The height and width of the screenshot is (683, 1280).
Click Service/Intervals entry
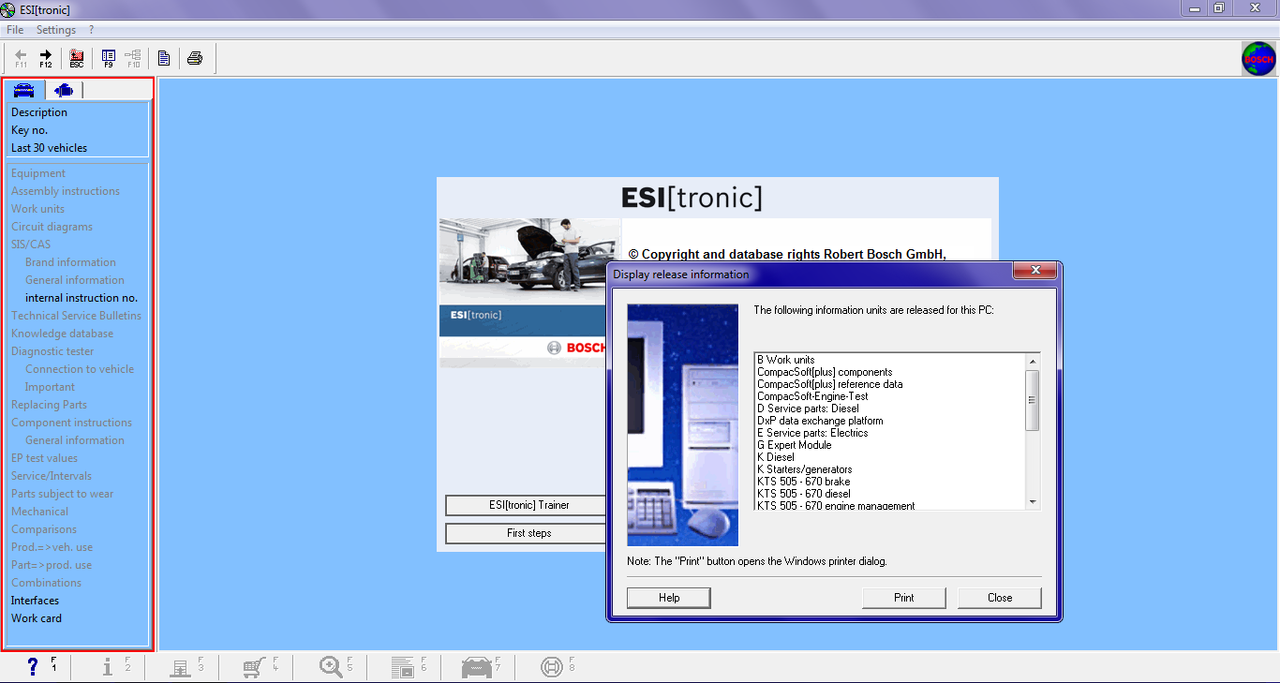51,476
